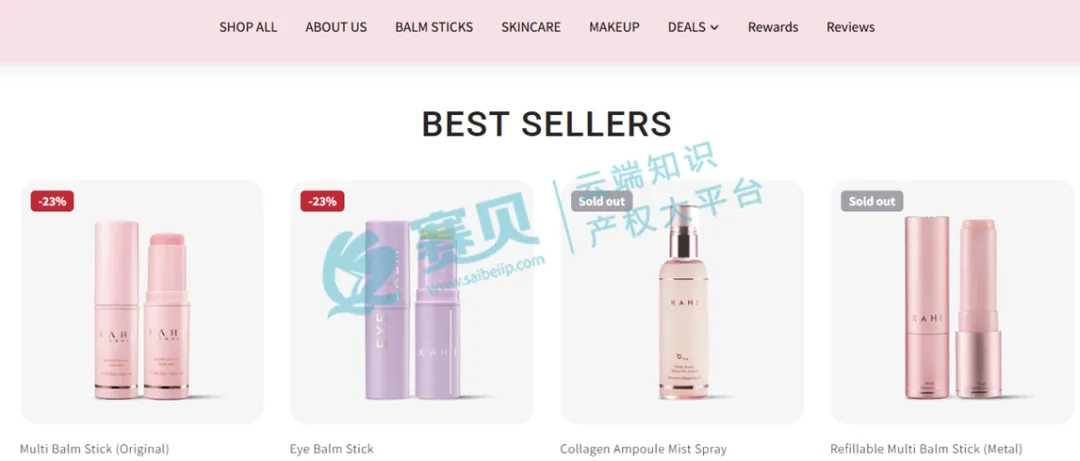View Refillable Multi Balm Stick Metal image
Image resolution: width=1080 pixels, height=461 pixels.
point(953,302)
